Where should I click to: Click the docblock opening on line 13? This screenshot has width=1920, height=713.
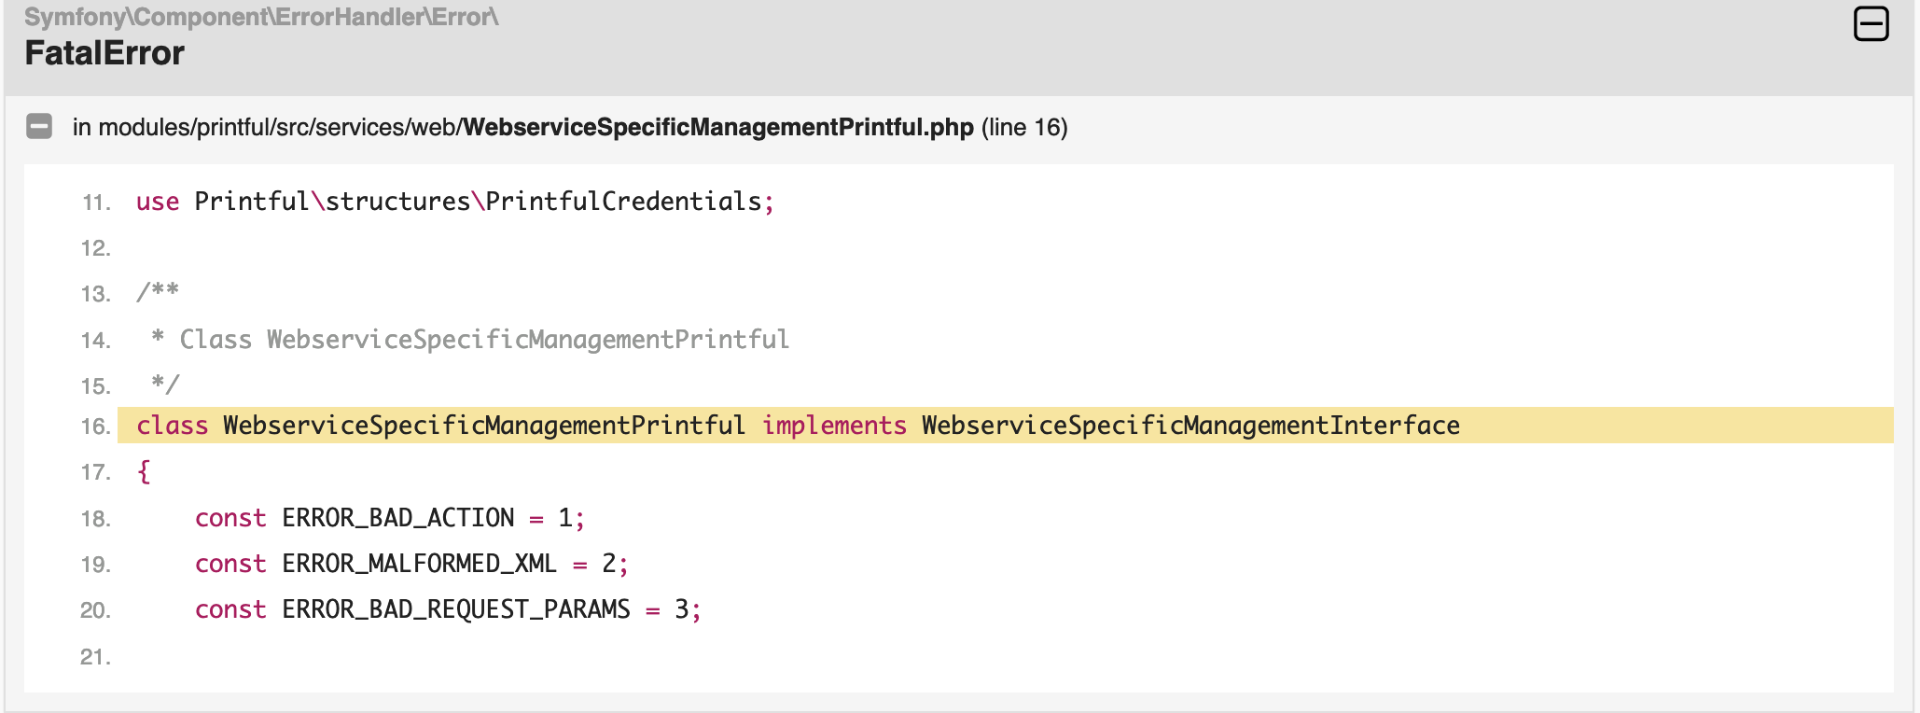(158, 291)
